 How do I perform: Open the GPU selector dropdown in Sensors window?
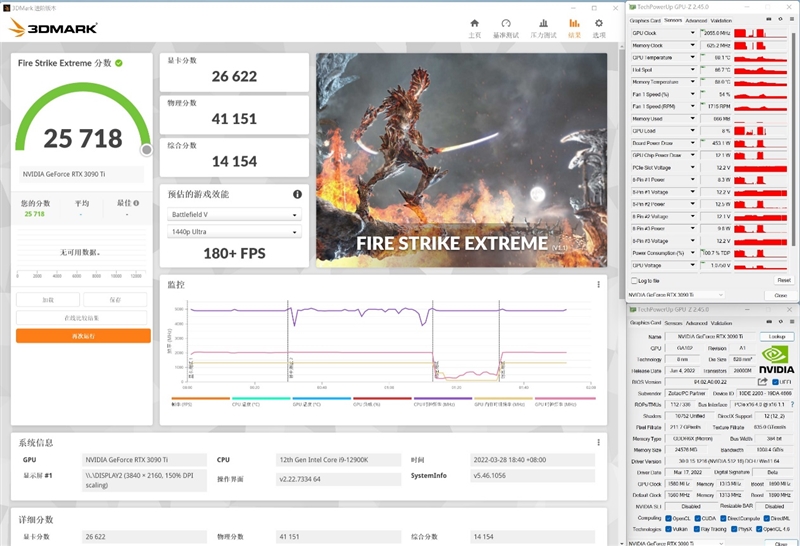tap(676, 295)
